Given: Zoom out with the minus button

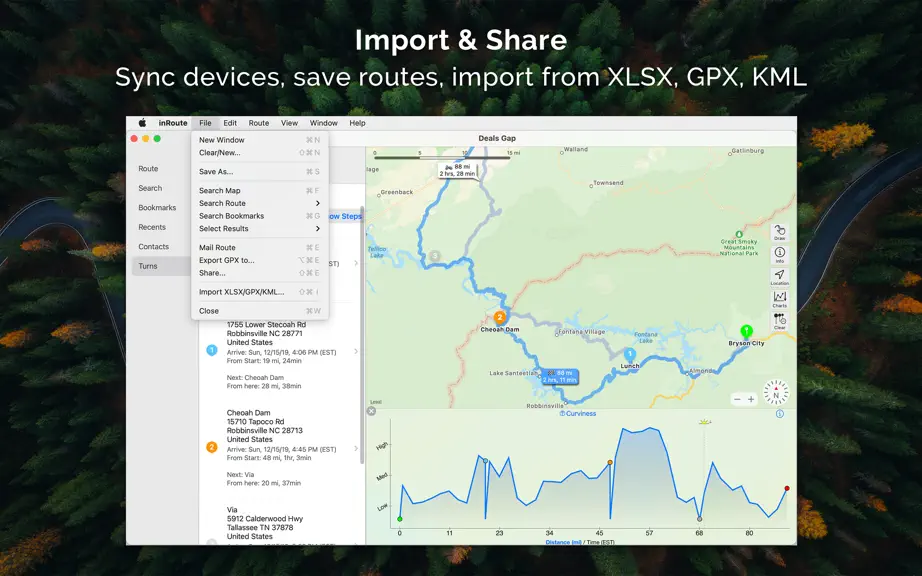Looking at the screenshot, I should pos(737,399).
